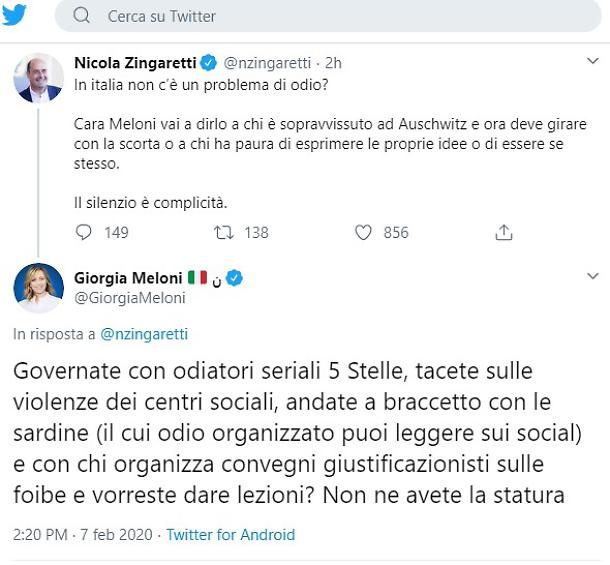Open the @nzingaretti handle next to the name
The width and height of the screenshot is (610, 565).
click(x=261, y=62)
